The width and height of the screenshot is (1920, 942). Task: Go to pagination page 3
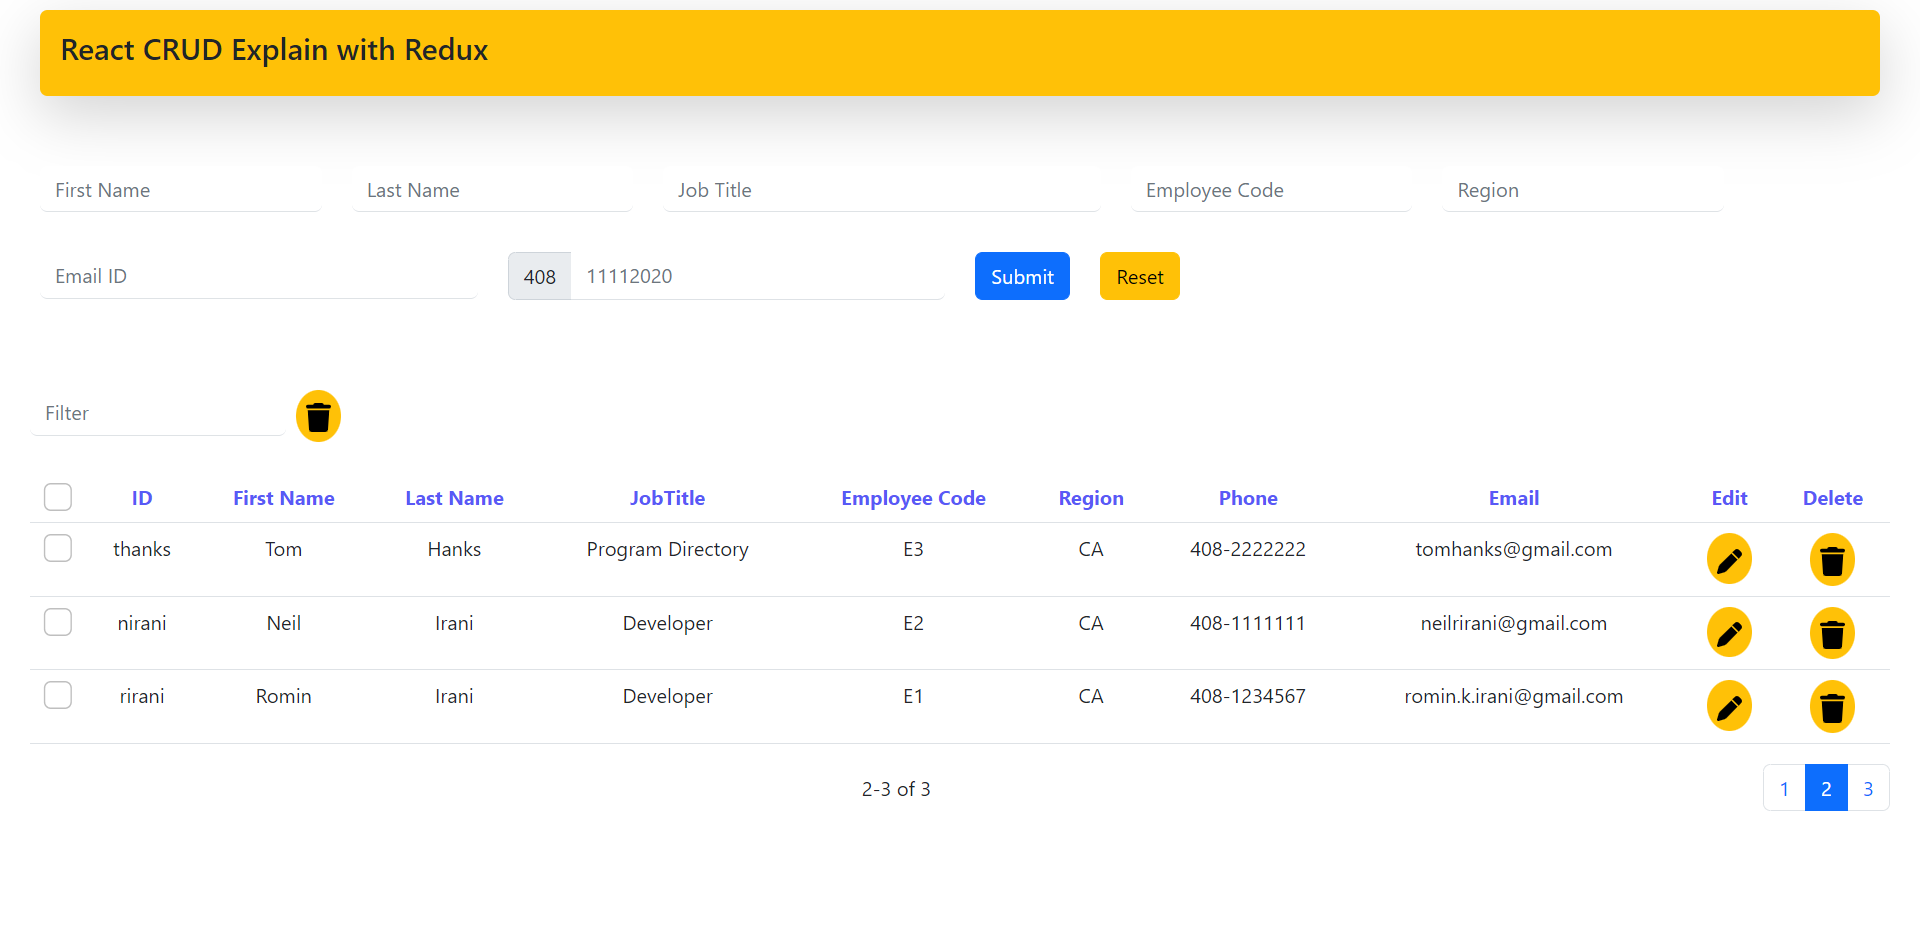coord(1868,788)
